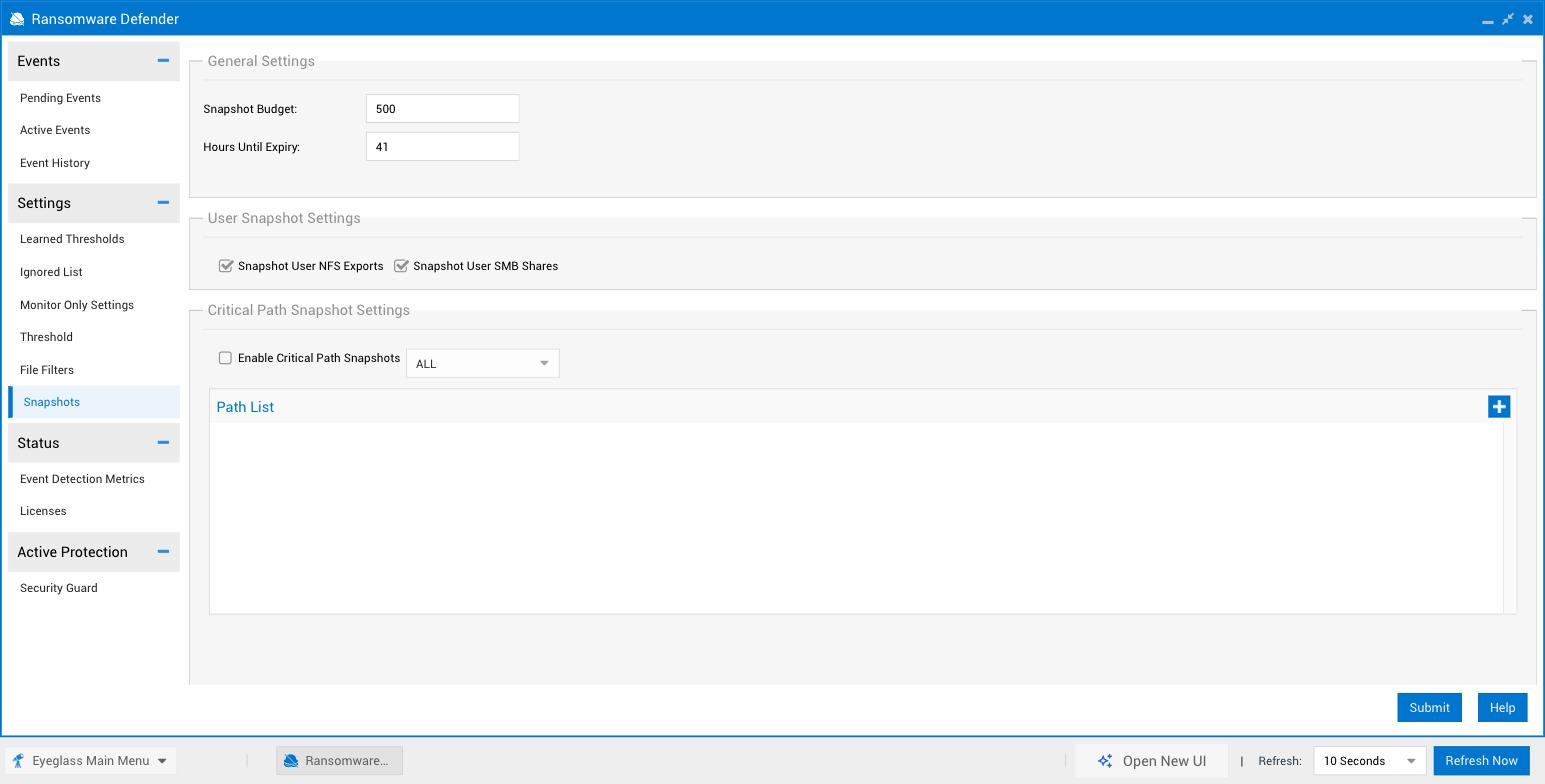Open Active Events
Viewport: 1545px width, 784px height.
(x=55, y=130)
